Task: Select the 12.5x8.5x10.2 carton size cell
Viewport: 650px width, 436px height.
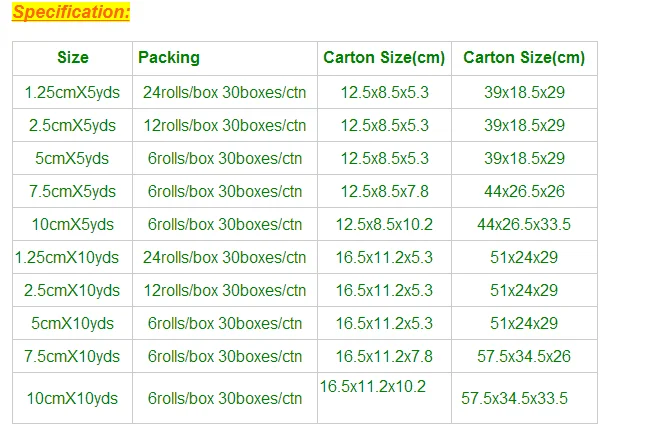Action: pyautogui.click(x=385, y=224)
